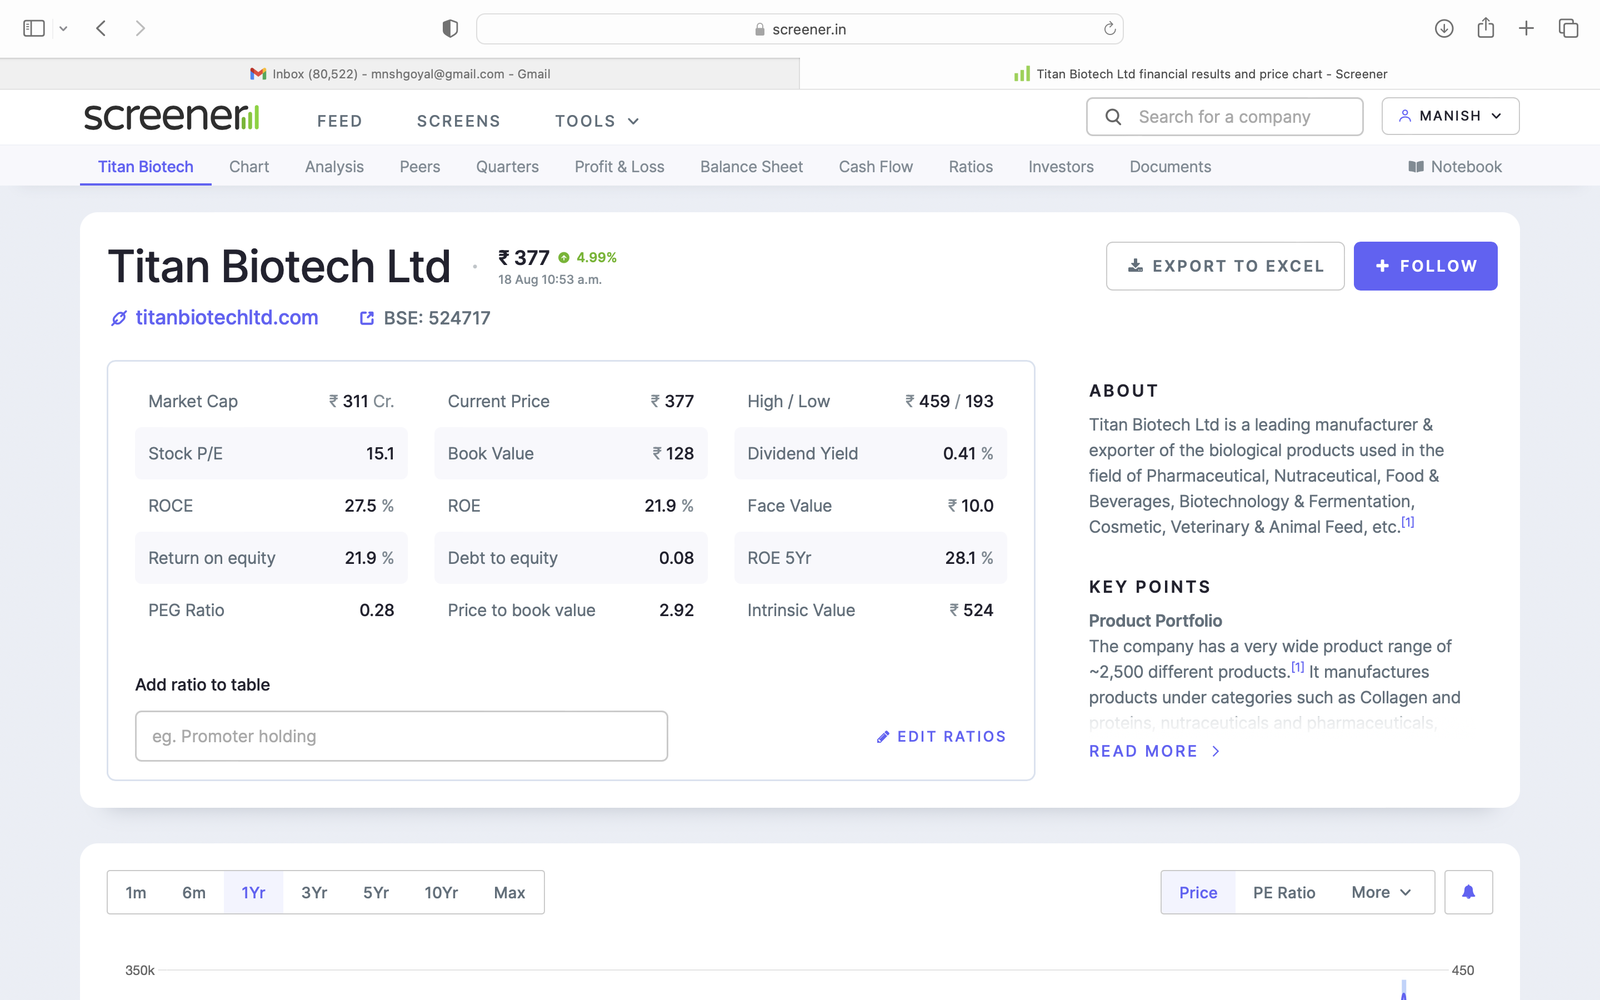Image resolution: width=1600 pixels, height=1000 pixels.
Task: Click the reload page icon
Action: [1109, 29]
